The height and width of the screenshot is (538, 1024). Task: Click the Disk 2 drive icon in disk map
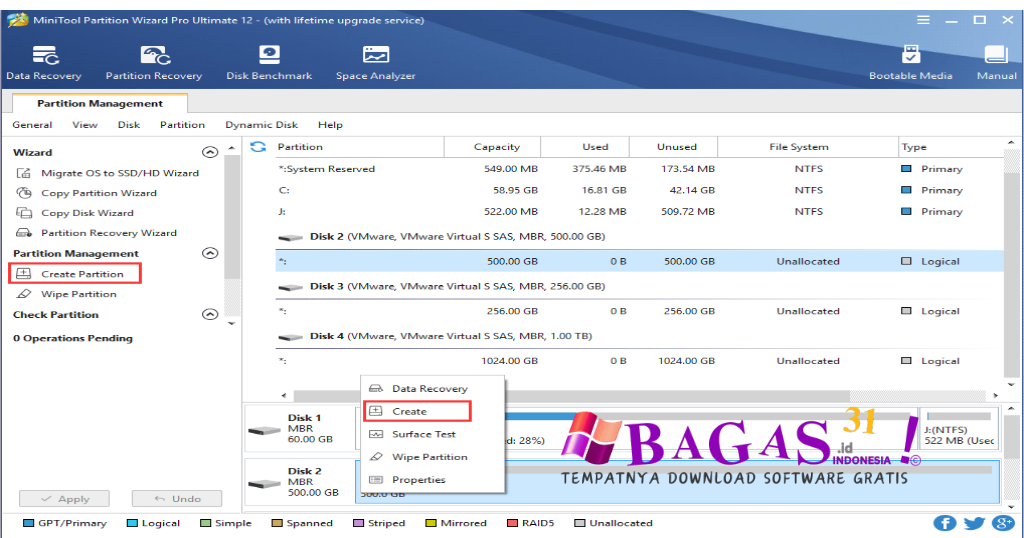(x=264, y=484)
